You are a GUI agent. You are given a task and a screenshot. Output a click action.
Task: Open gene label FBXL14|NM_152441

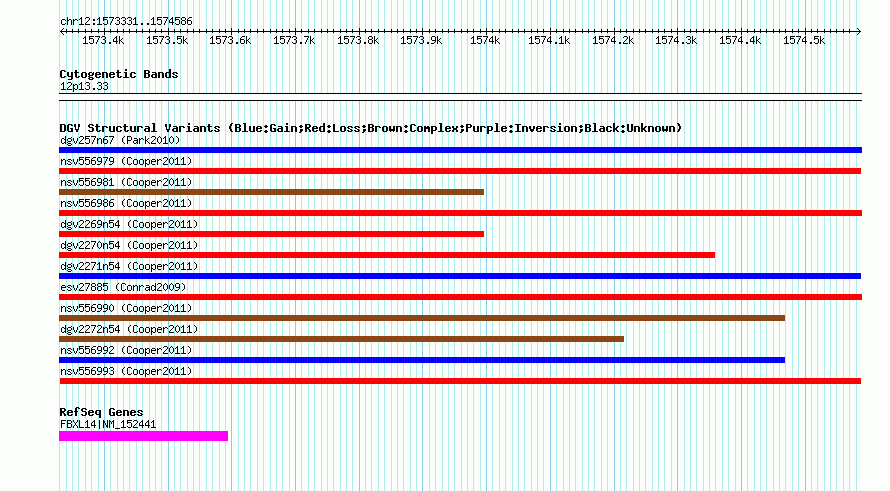click(108, 425)
